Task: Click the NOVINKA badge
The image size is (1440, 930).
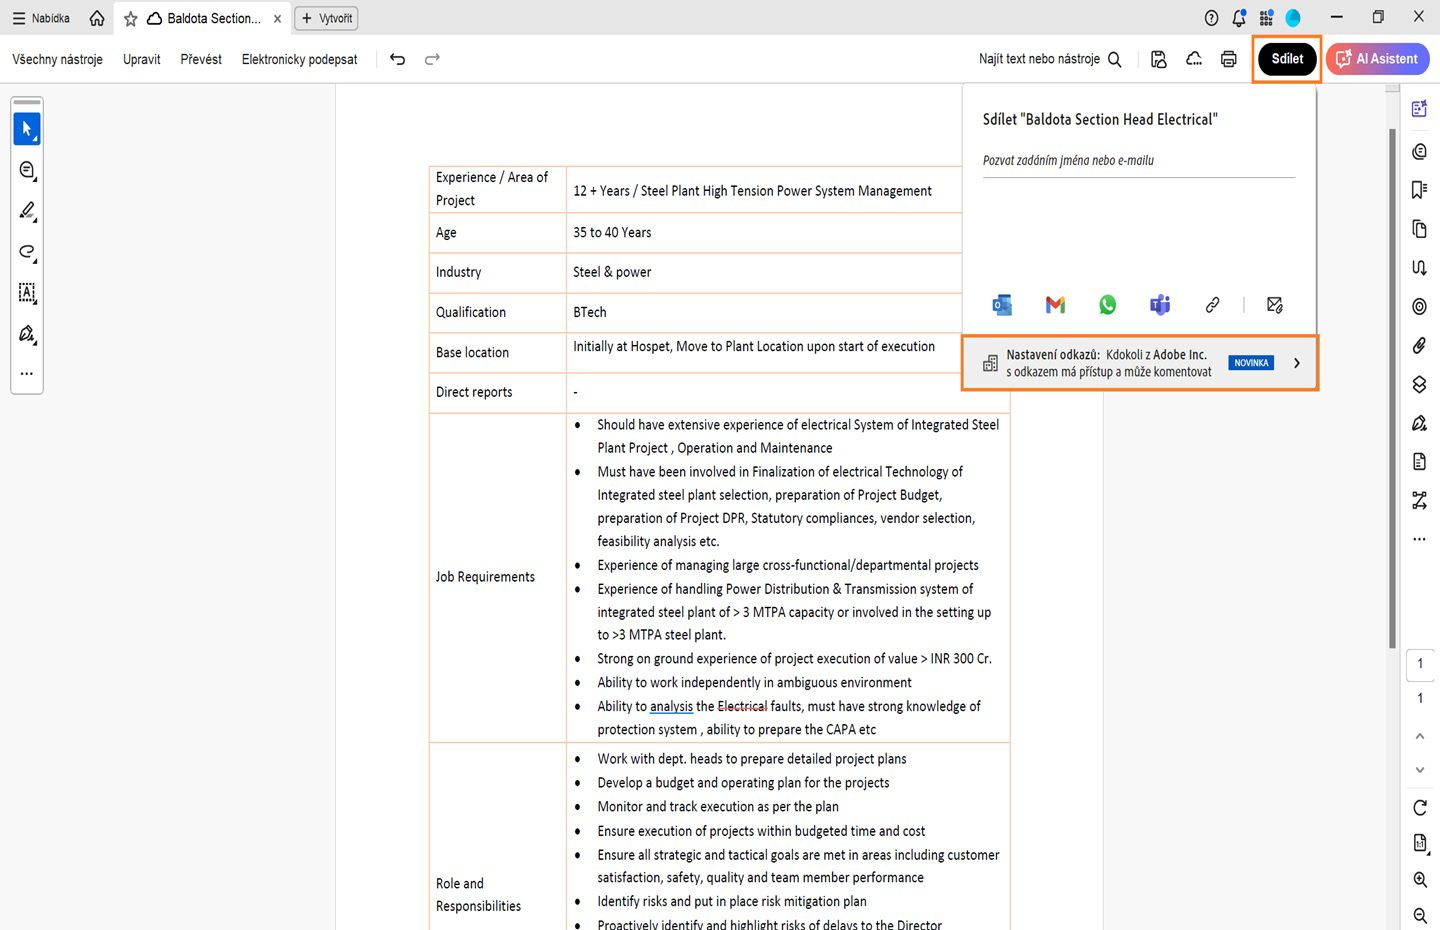Action: tap(1251, 363)
